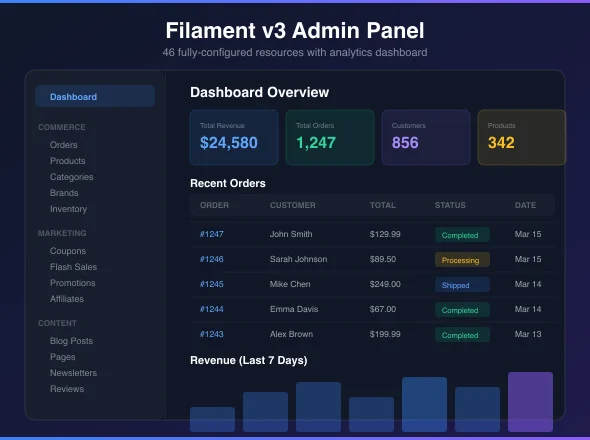This screenshot has width=590, height=440.
Task: Go to the Newsletters page
Action: (x=73, y=373)
